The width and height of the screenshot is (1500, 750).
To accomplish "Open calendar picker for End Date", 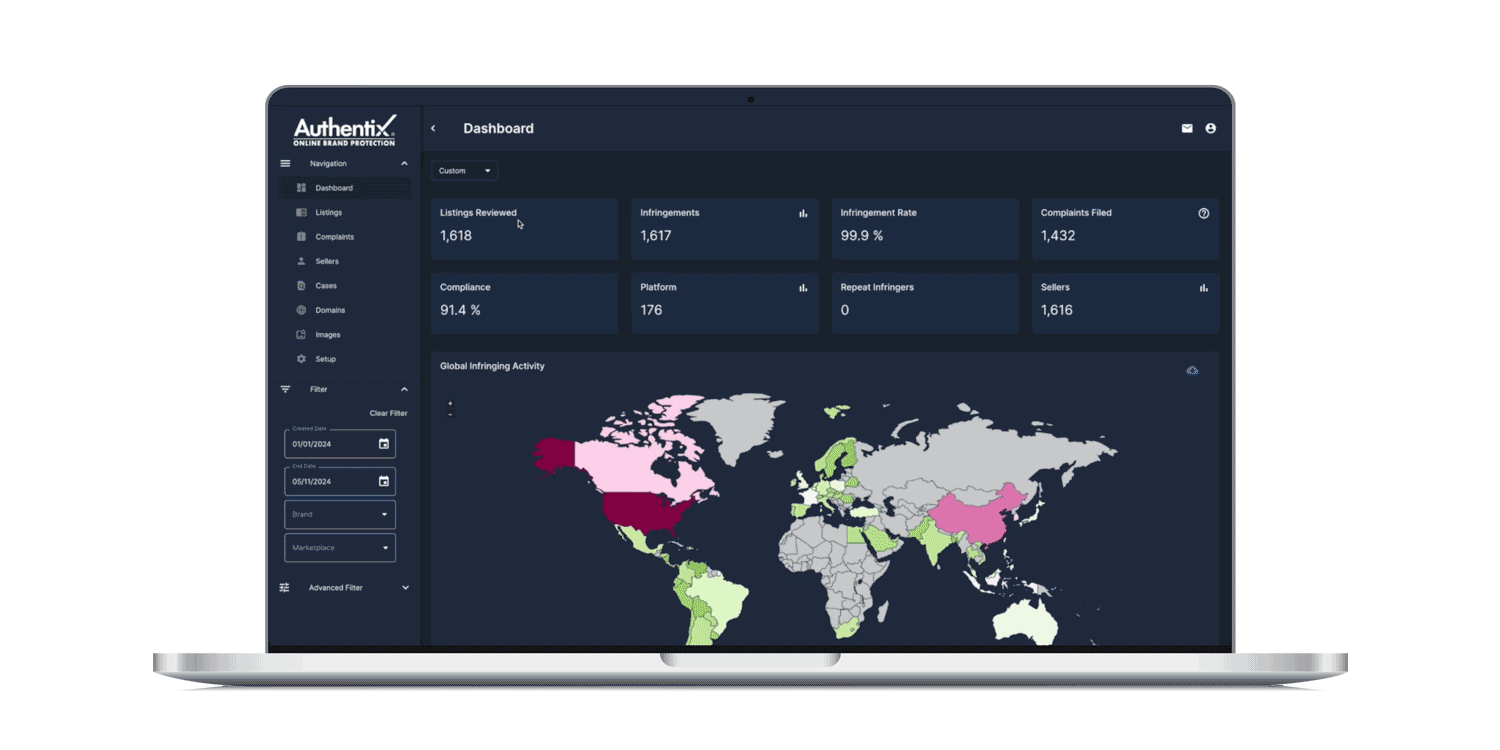I will [383, 481].
